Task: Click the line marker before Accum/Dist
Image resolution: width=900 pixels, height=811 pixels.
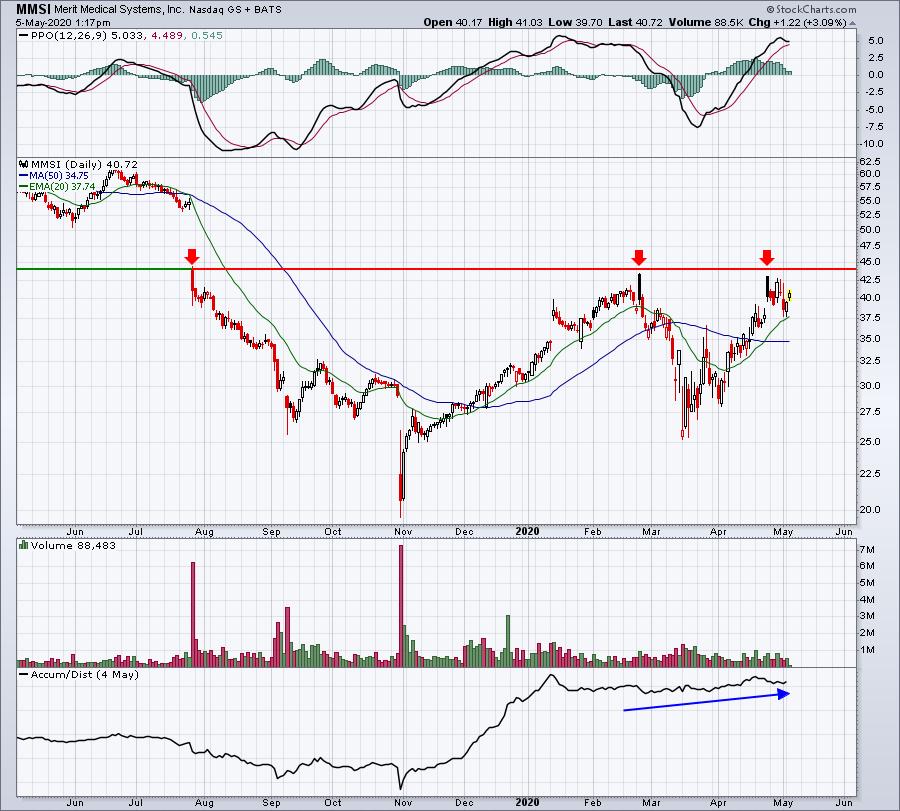Action: pos(23,675)
